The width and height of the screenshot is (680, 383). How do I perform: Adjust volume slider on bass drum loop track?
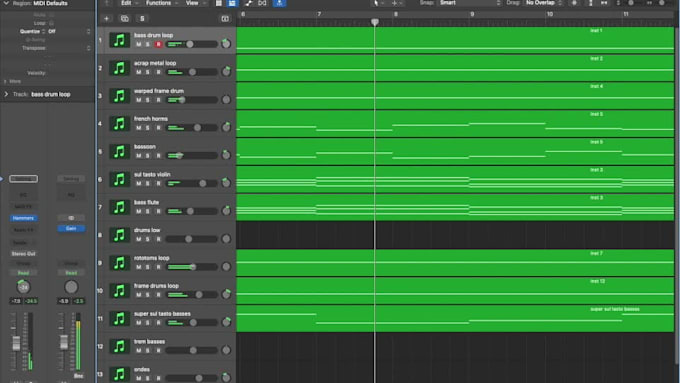click(190, 44)
